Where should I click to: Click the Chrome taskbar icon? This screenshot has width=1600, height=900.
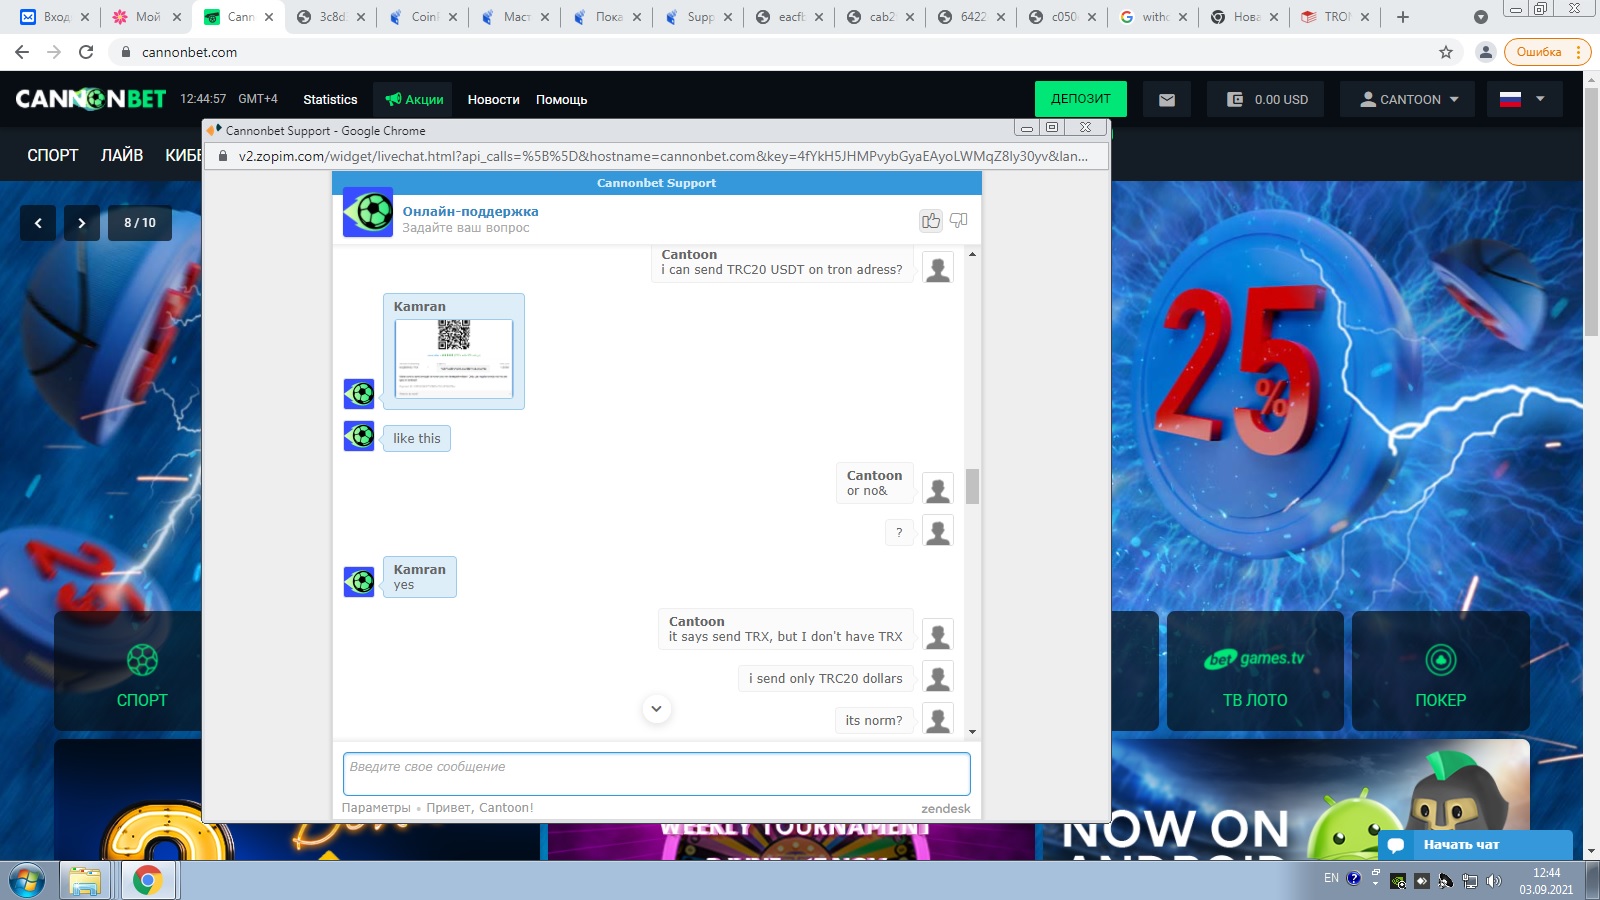click(x=148, y=881)
